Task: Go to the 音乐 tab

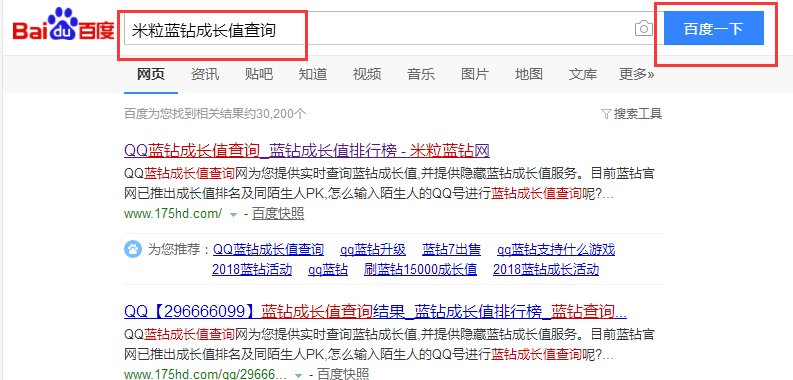Action: pos(421,74)
